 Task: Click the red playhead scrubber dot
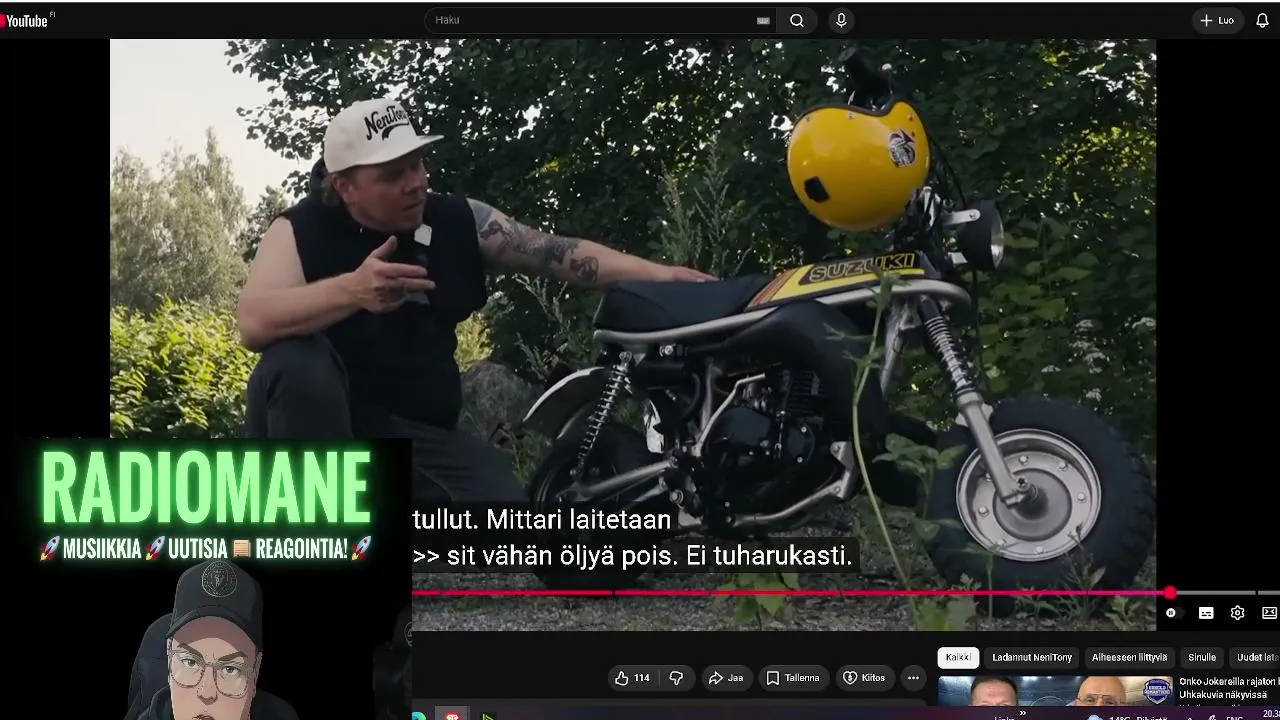click(x=1170, y=593)
